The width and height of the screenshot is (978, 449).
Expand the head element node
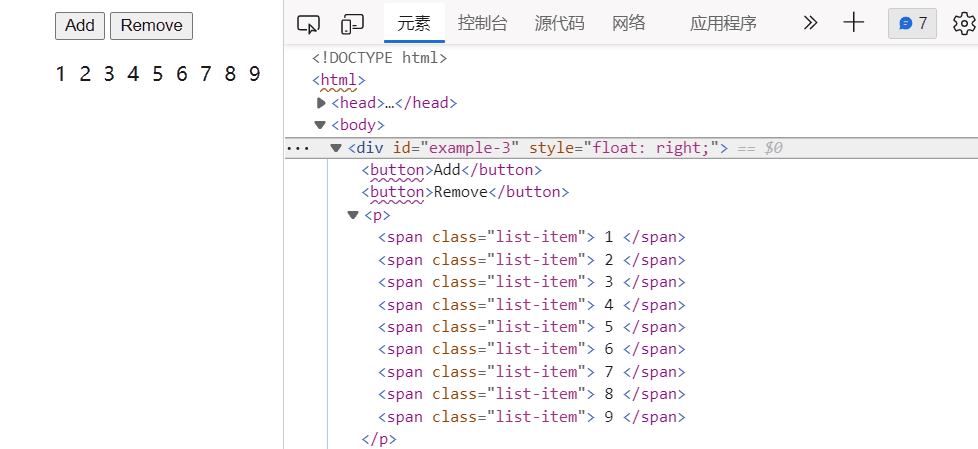[x=321, y=103]
